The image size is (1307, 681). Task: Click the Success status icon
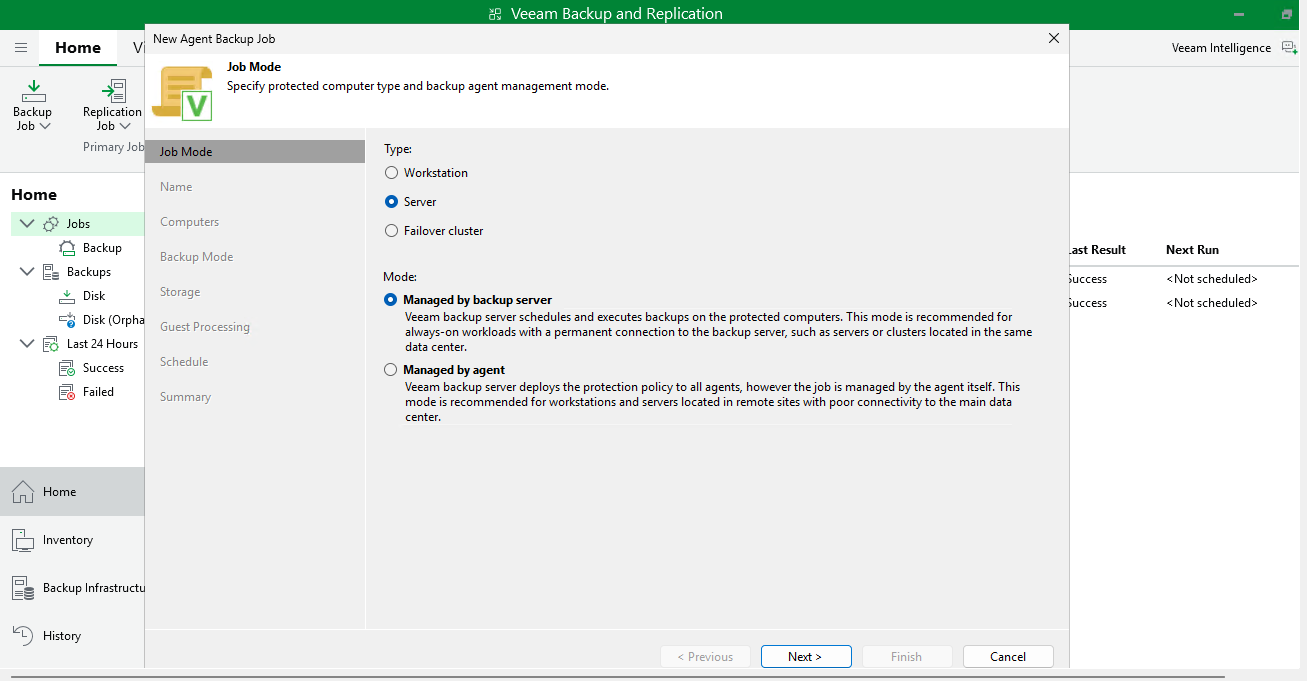click(x=67, y=368)
